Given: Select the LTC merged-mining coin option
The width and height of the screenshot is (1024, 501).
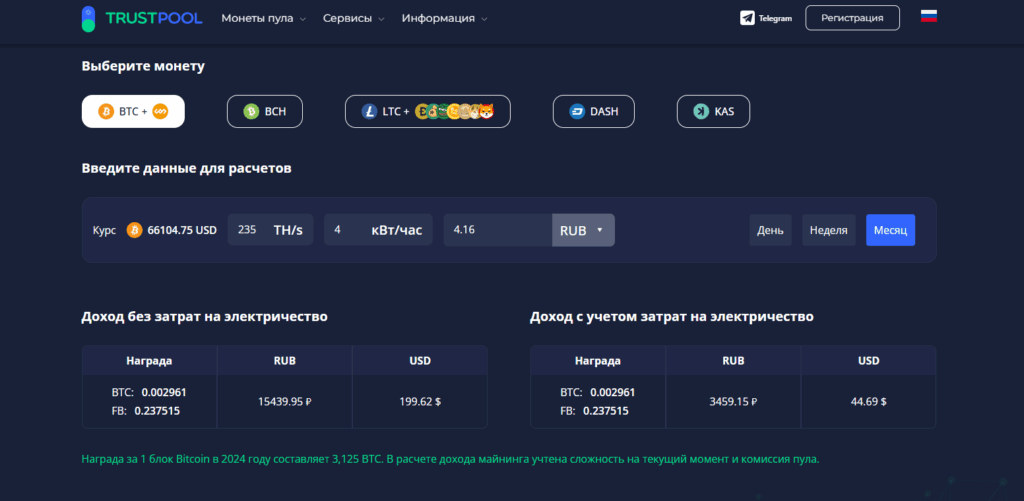Looking at the screenshot, I should (428, 112).
